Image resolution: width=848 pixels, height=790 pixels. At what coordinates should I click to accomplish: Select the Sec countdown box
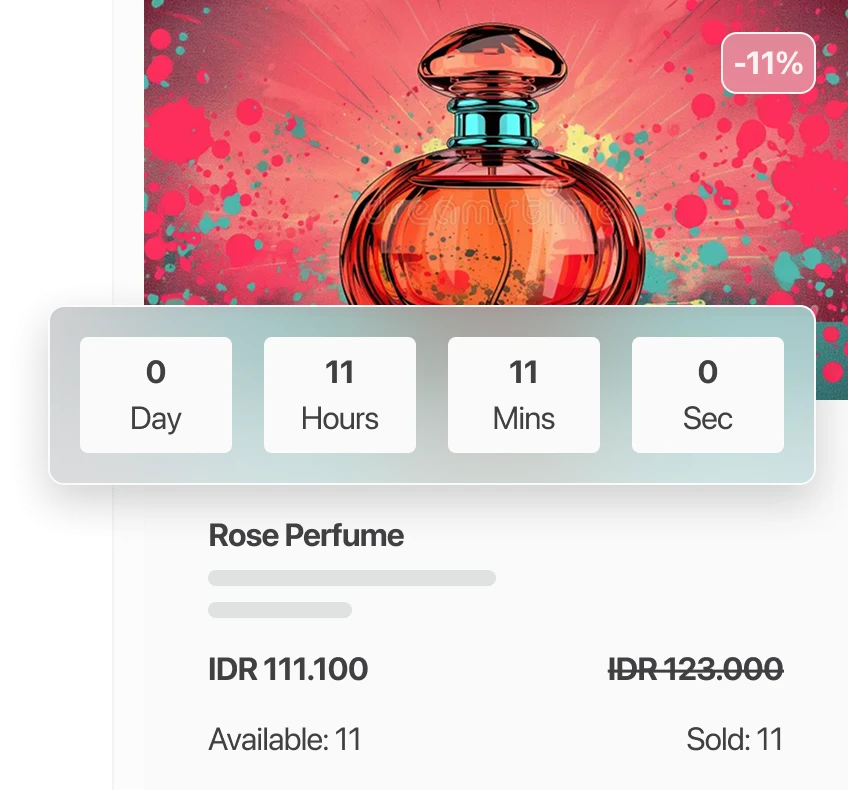point(707,395)
